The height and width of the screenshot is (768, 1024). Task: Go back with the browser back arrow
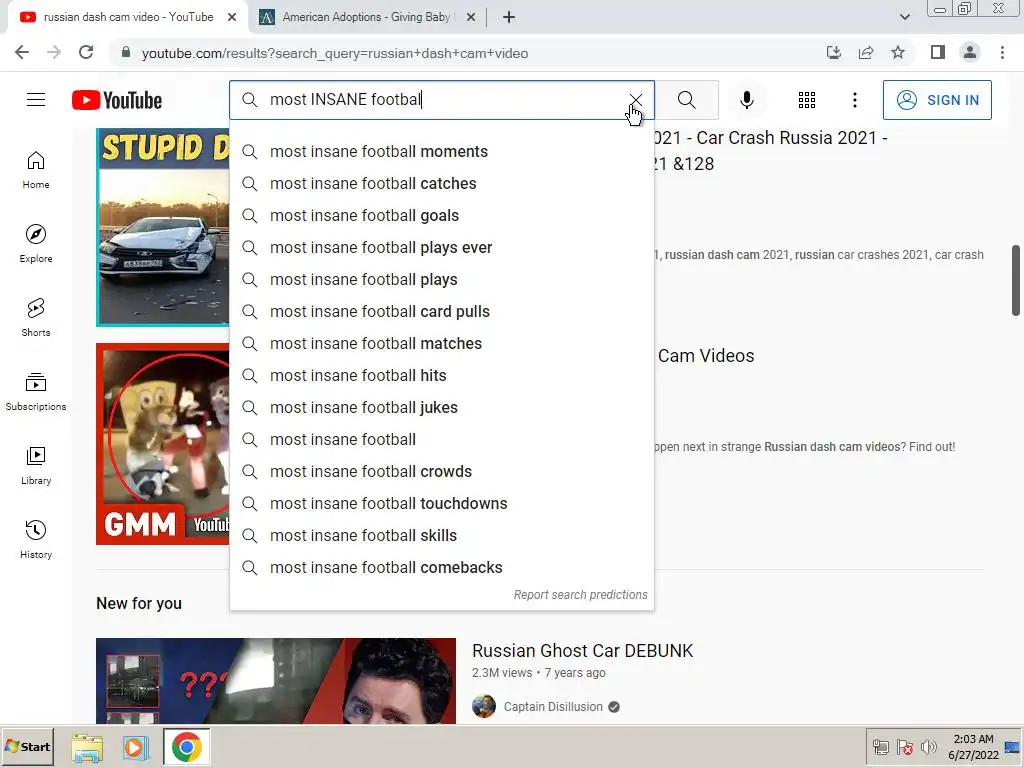point(22,53)
